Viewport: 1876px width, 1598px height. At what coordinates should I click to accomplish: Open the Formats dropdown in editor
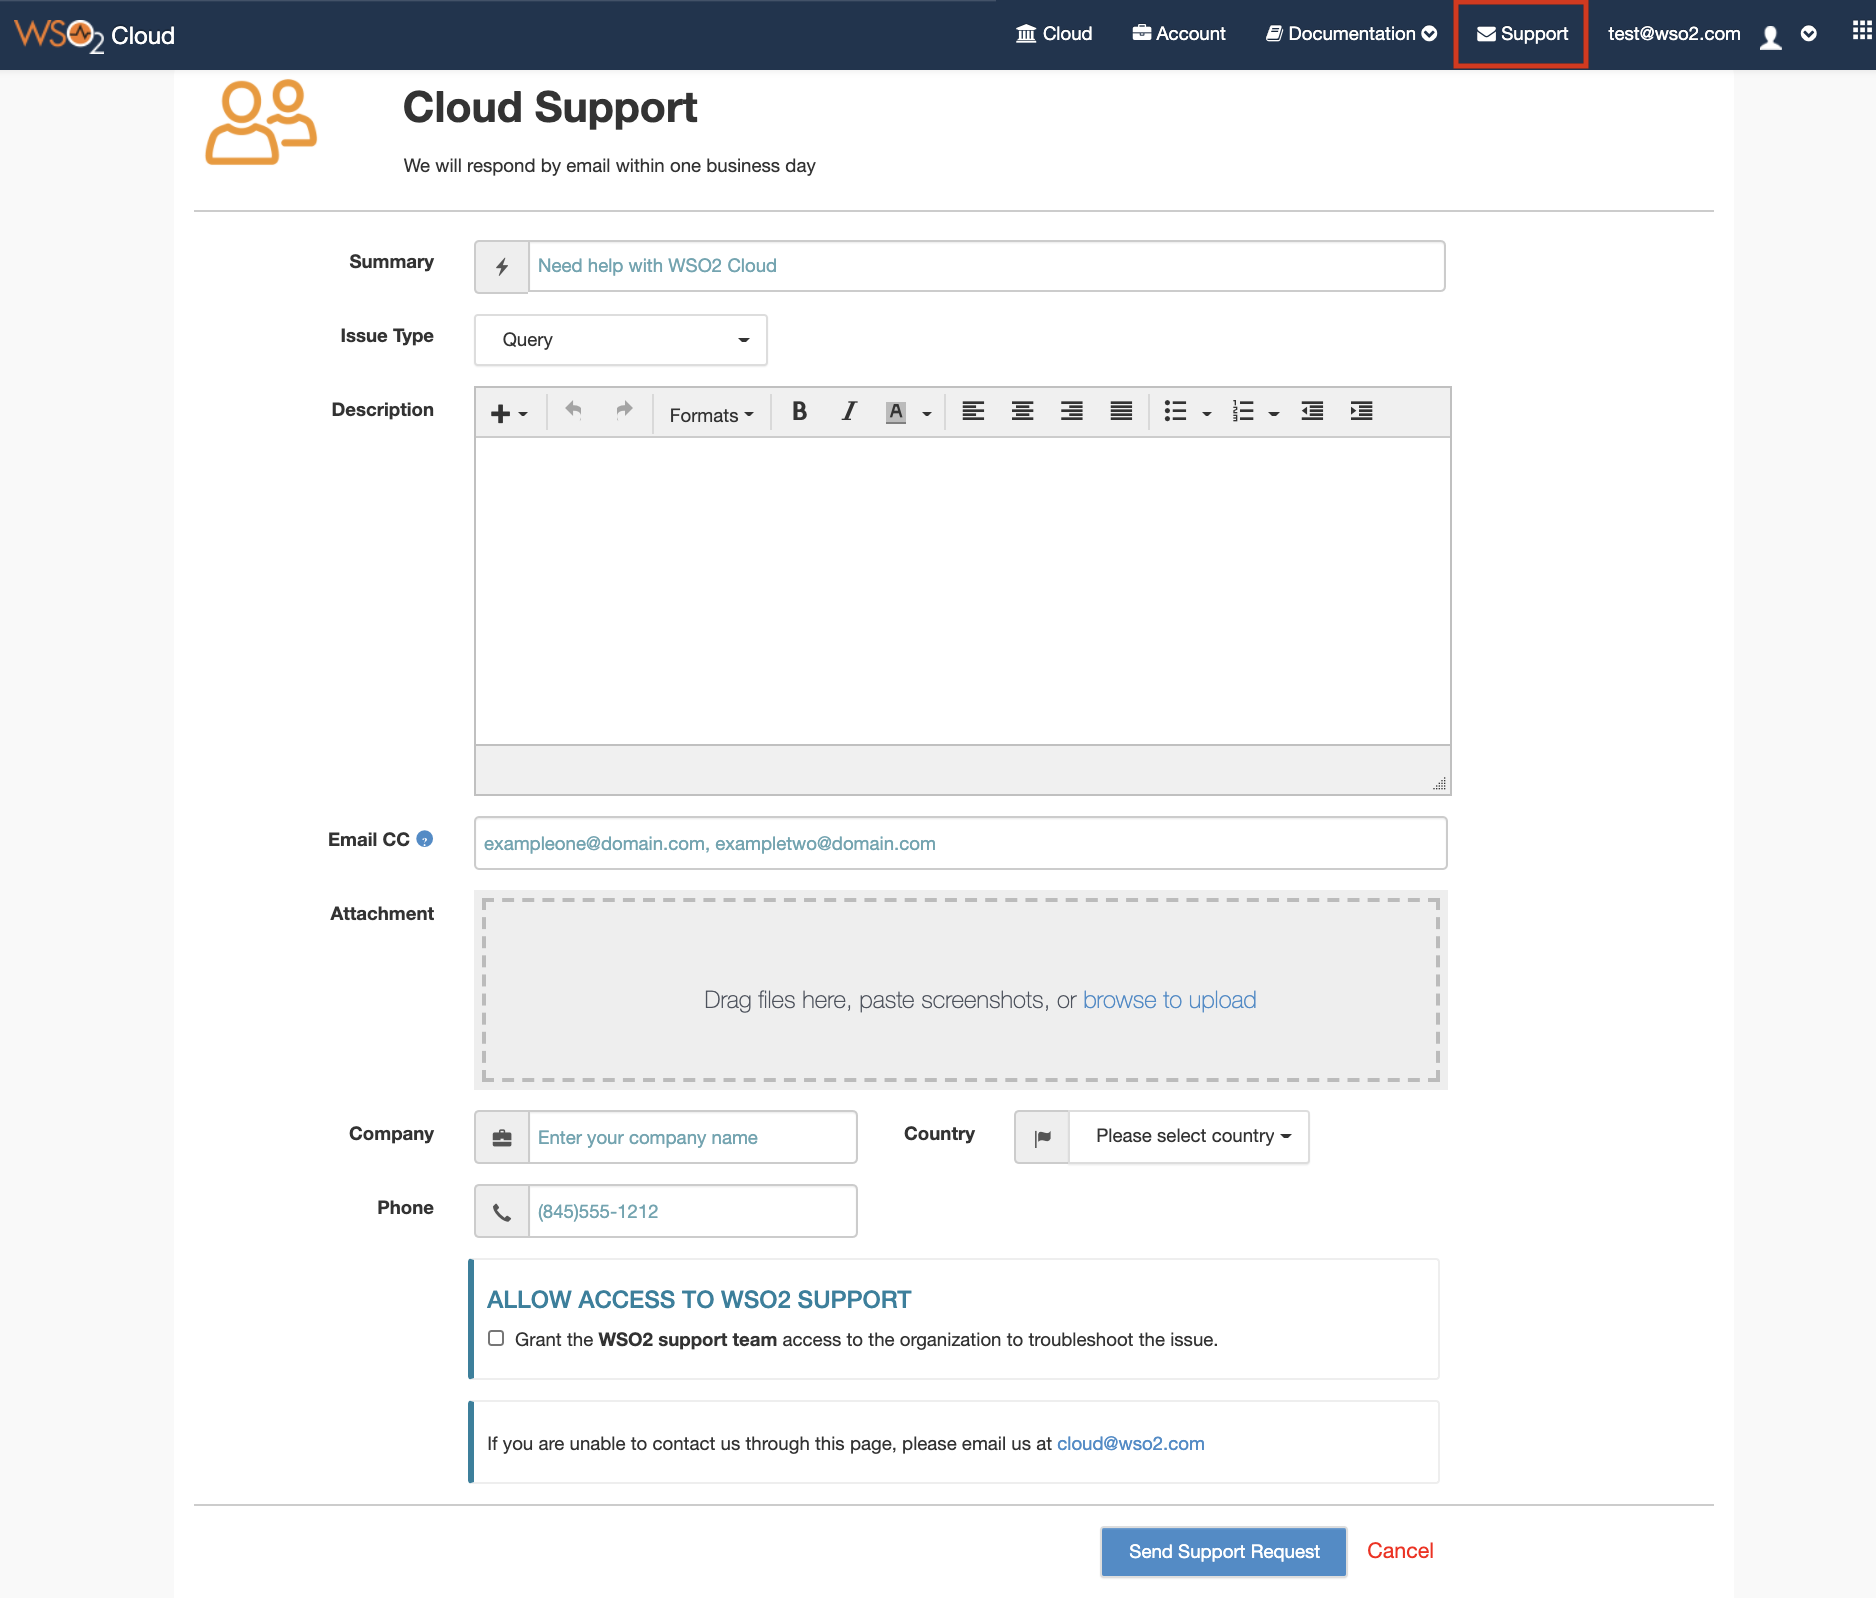coord(711,415)
